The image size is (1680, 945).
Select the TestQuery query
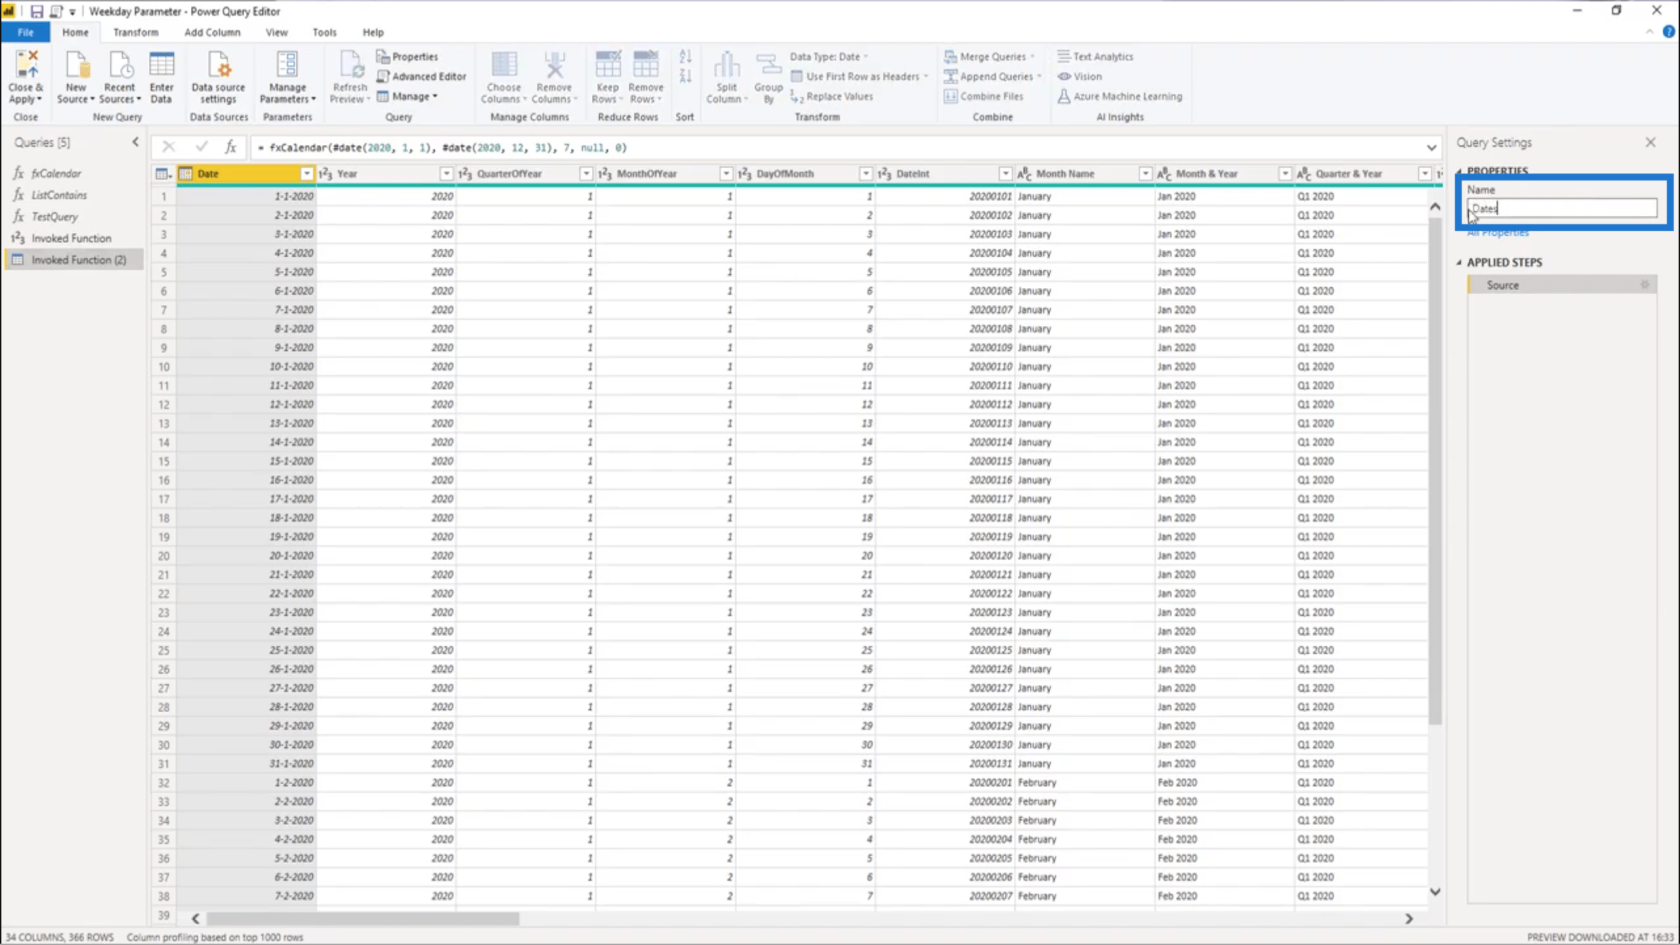tap(73, 216)
